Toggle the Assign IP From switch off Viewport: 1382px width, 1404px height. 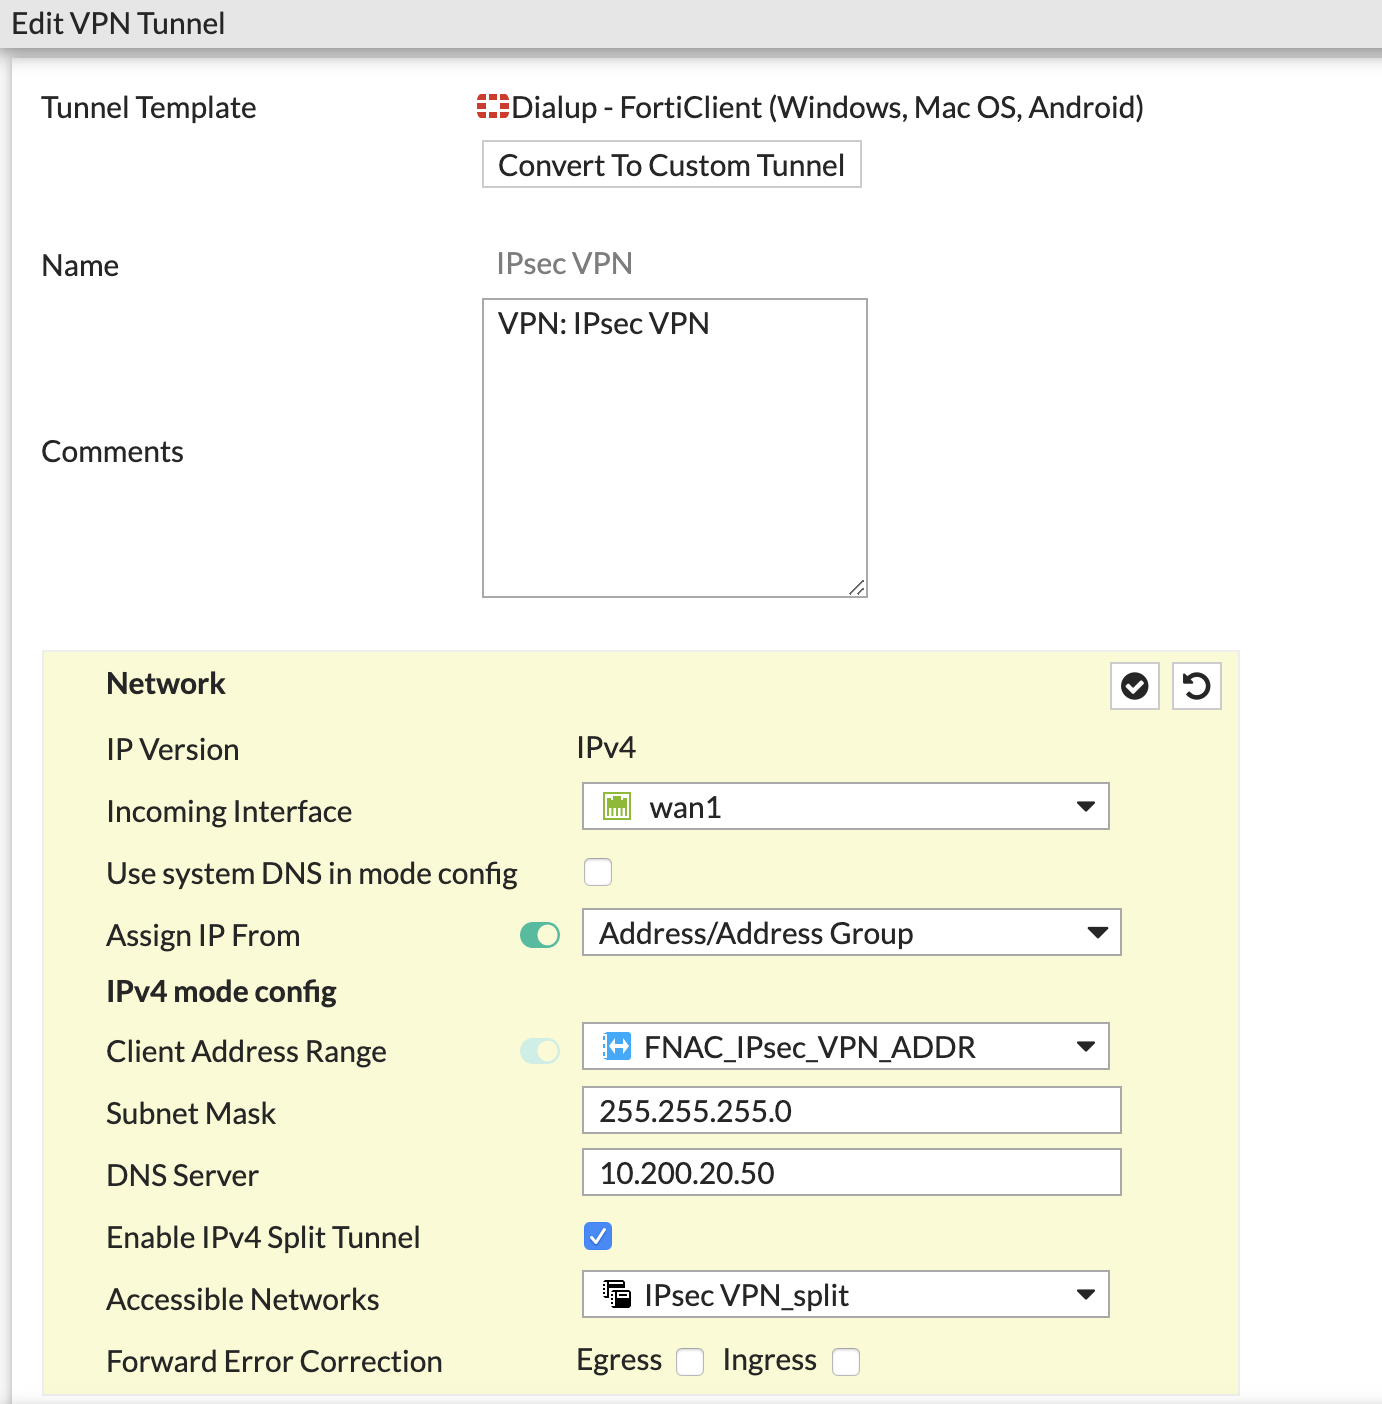coord(539,934)
